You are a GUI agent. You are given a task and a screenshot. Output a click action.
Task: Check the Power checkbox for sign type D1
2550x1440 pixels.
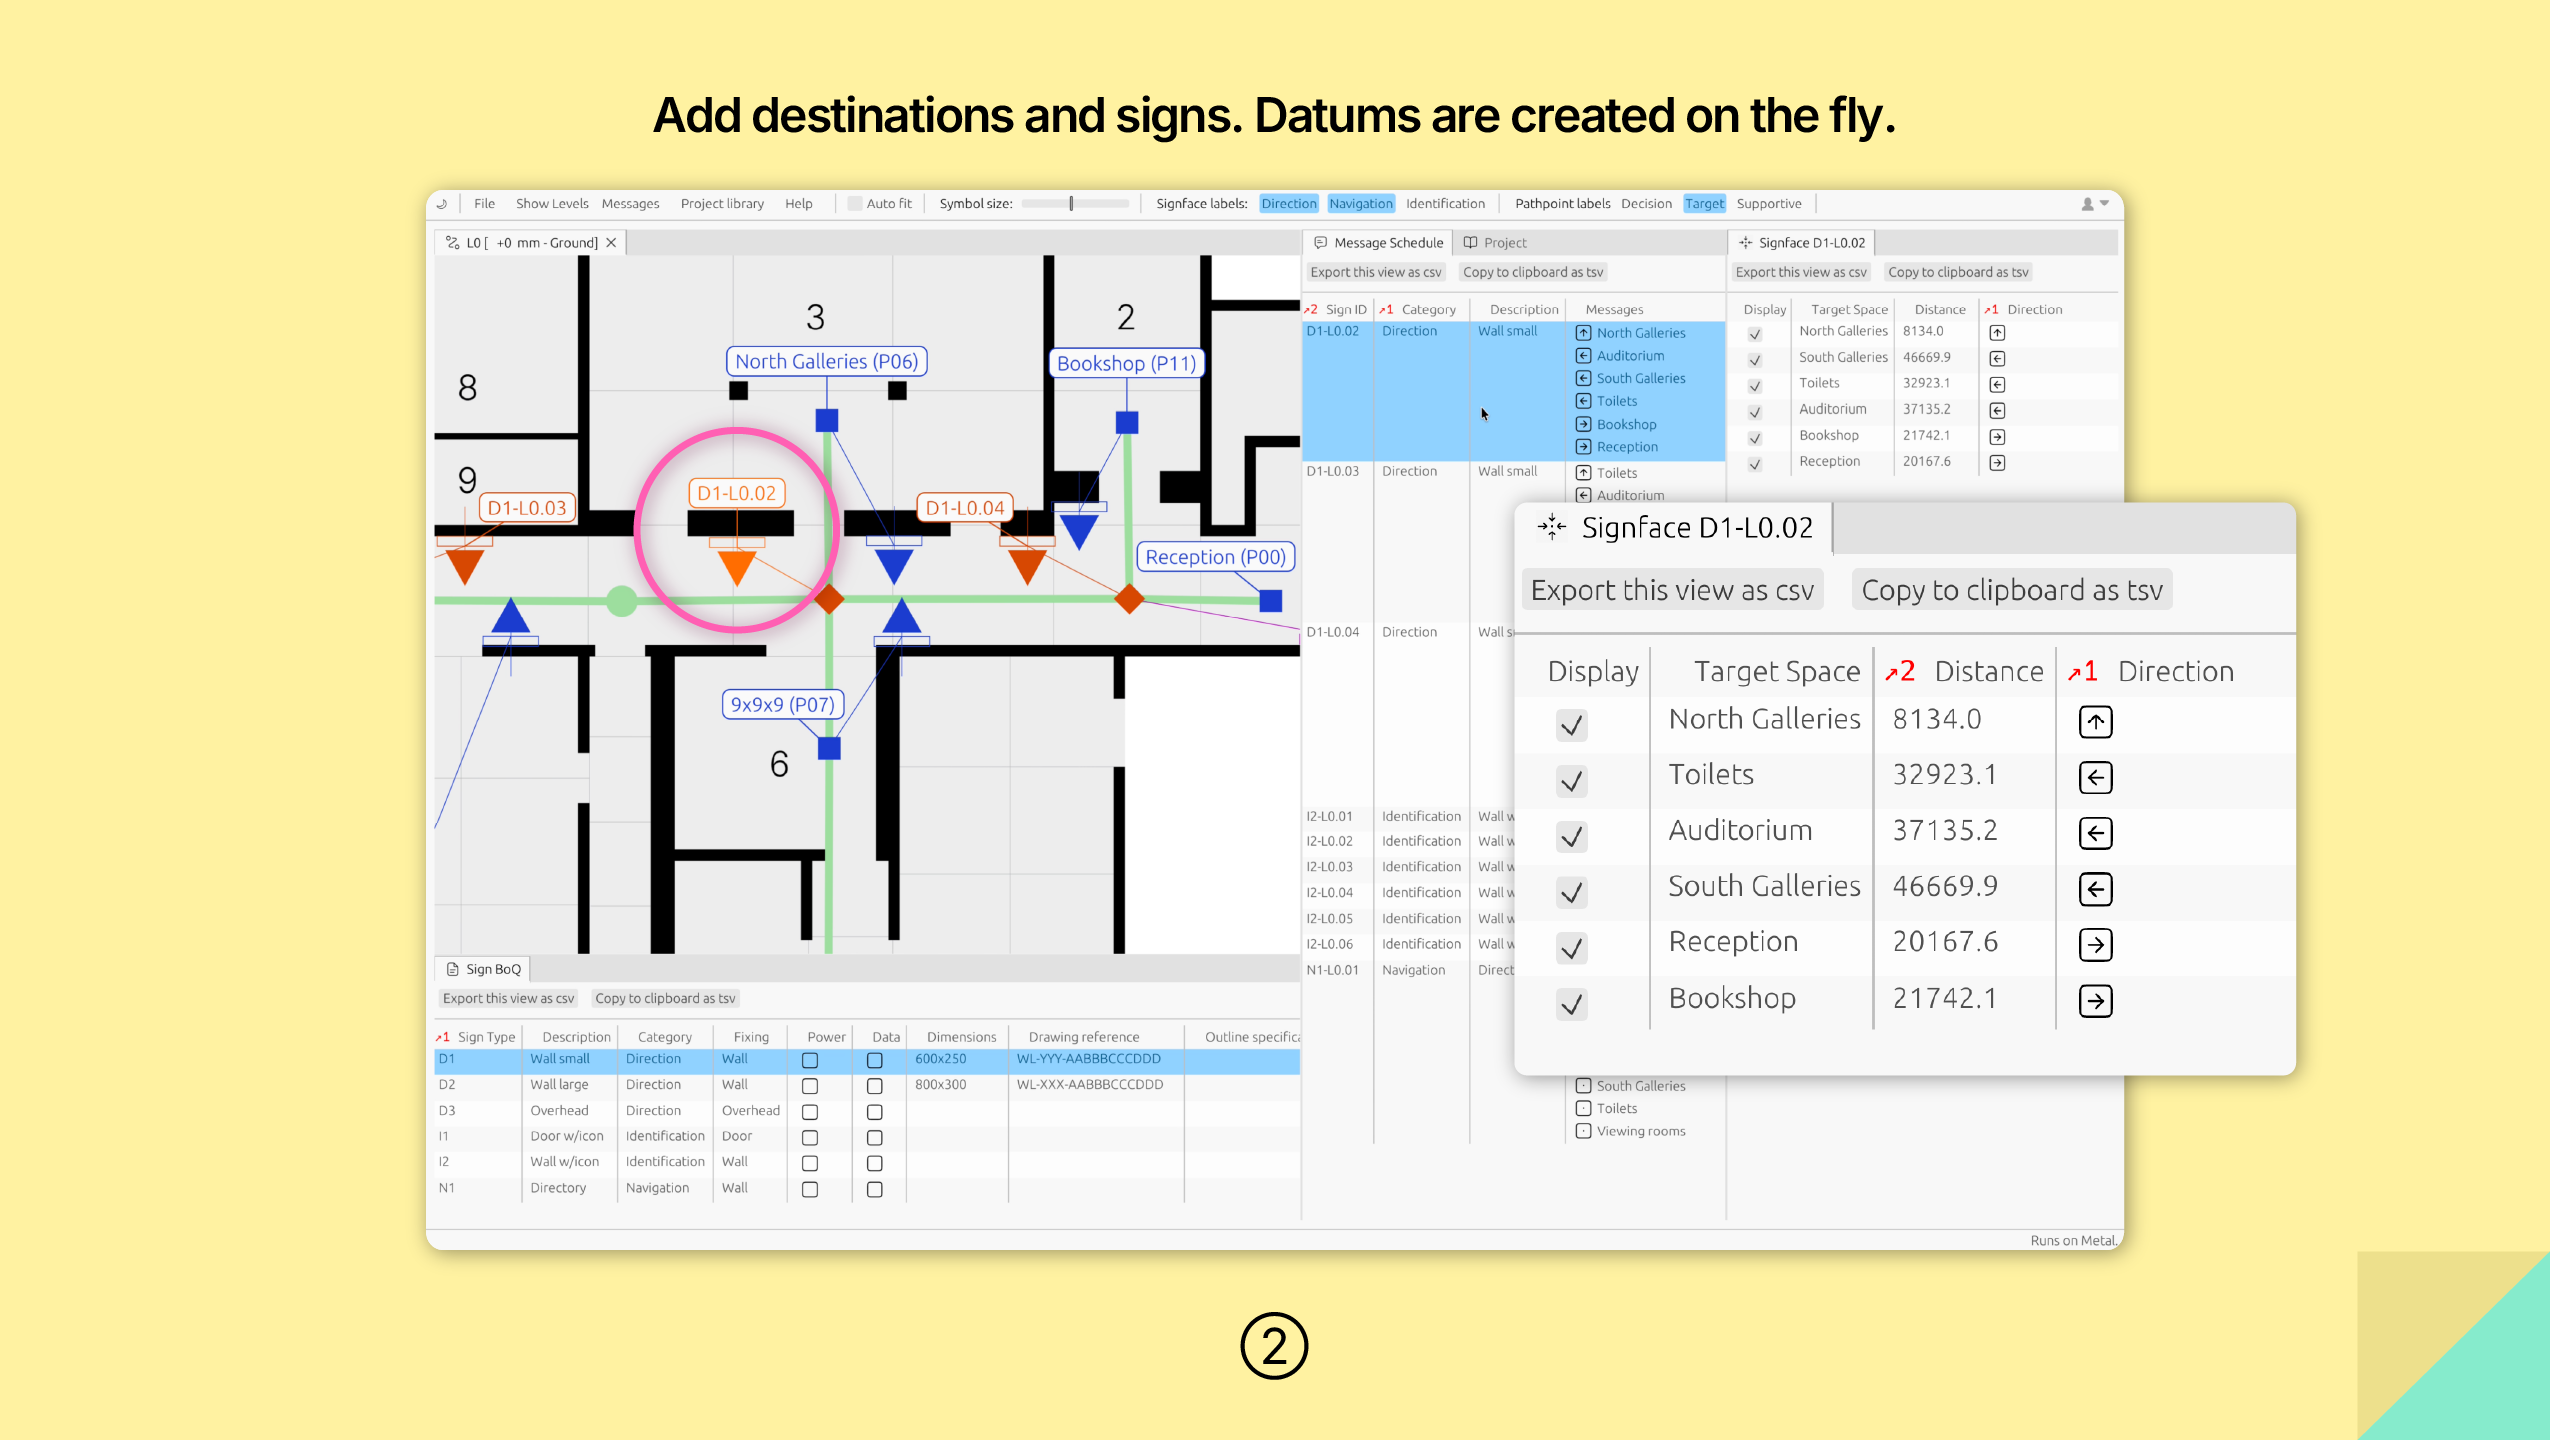tap(809, 1061)
